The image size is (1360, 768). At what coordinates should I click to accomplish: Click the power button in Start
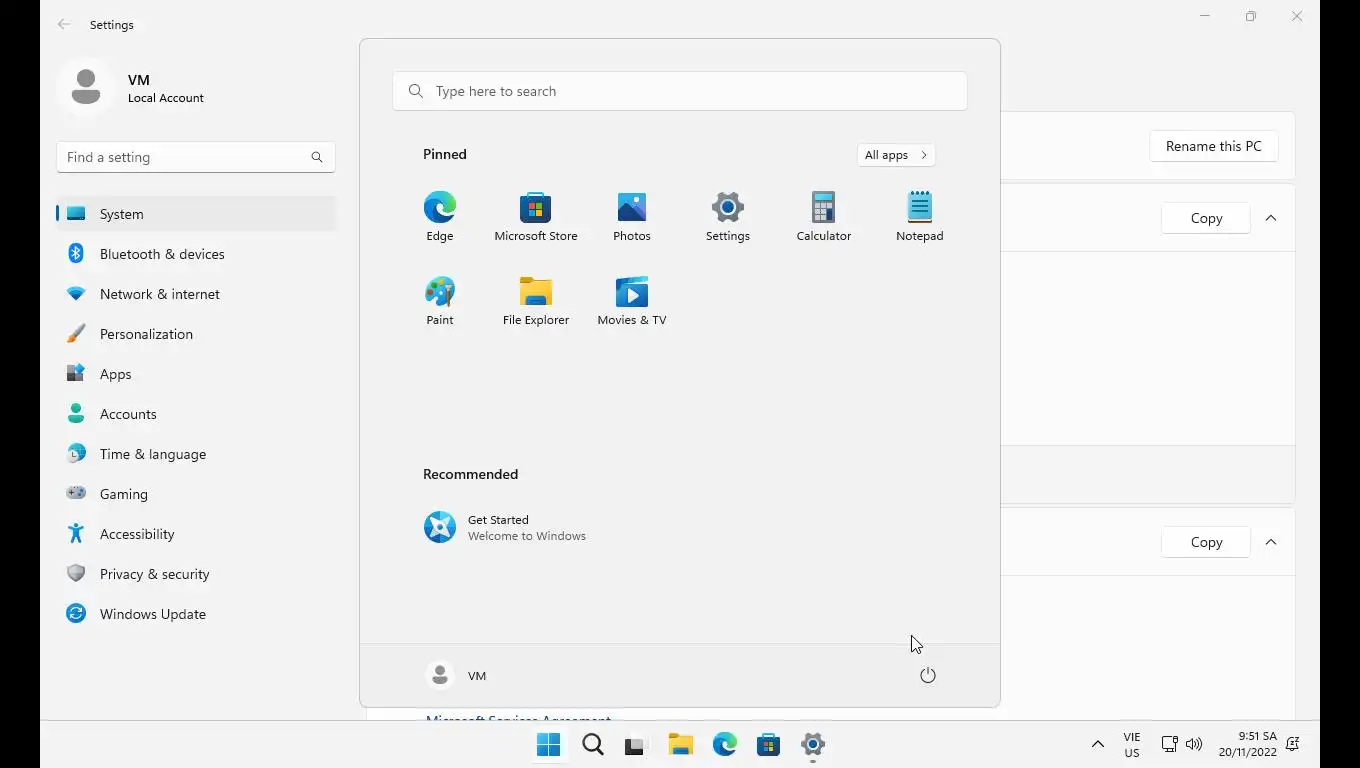[x=928, y=676]
